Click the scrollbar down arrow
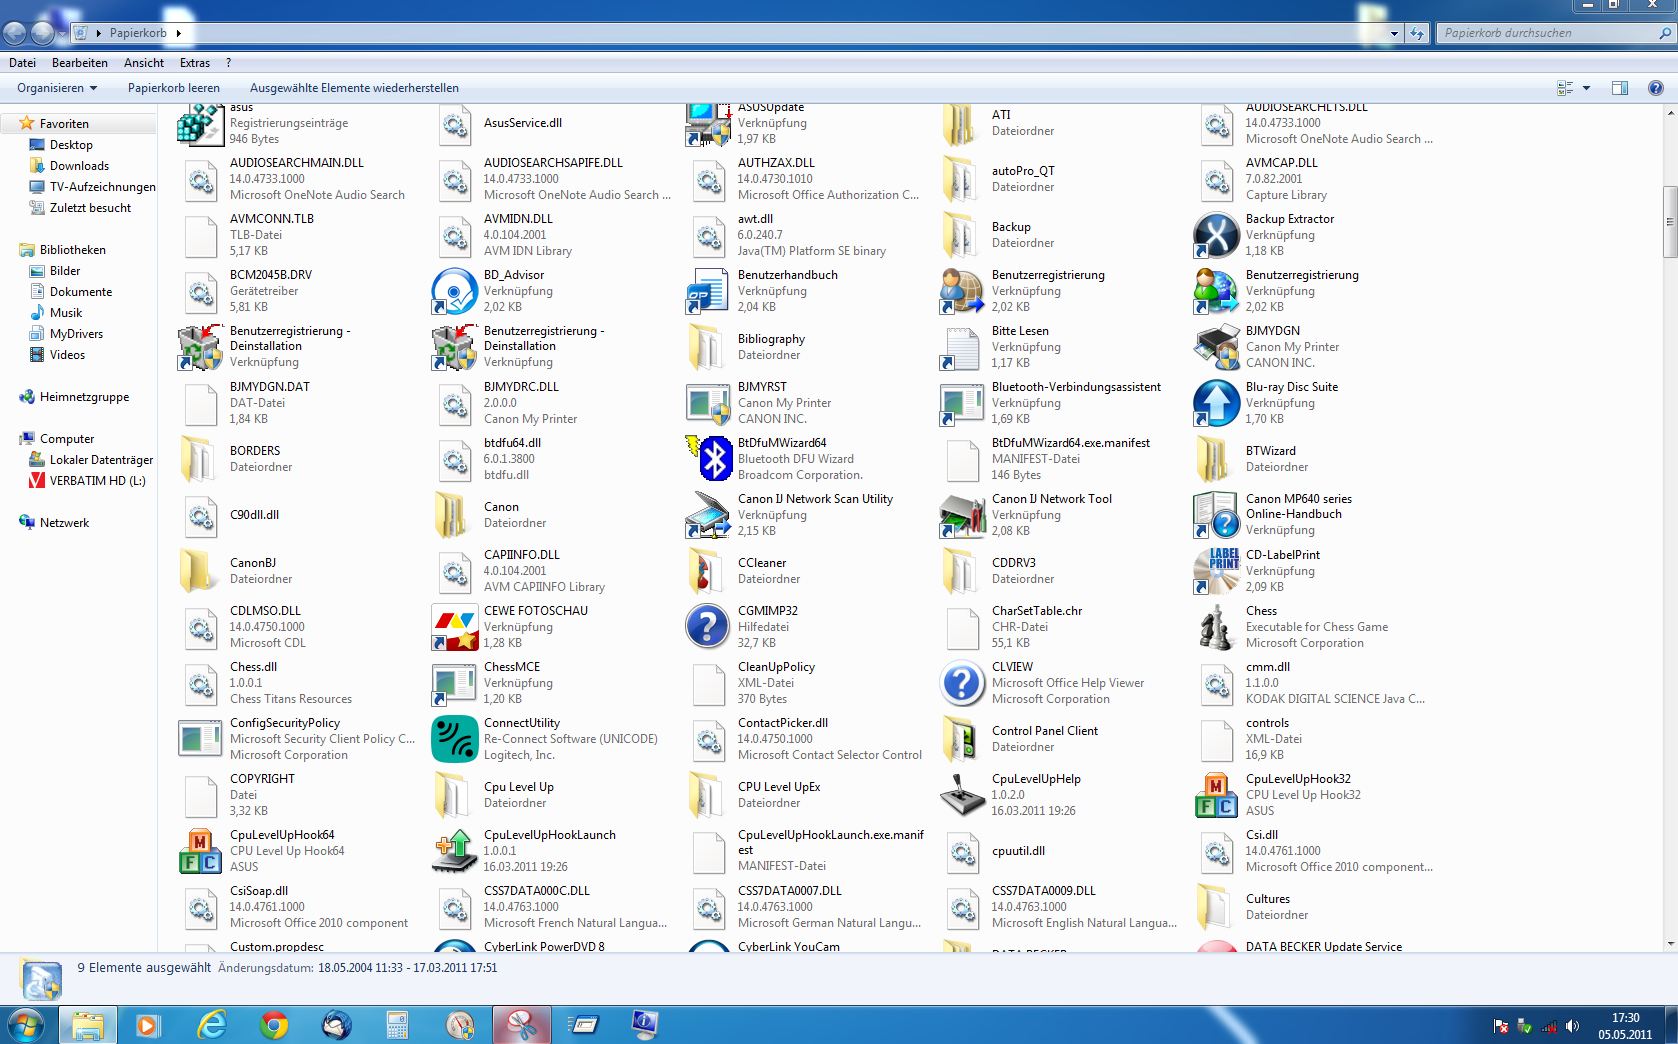Screen dimensions: 1678x1044 1669,943
